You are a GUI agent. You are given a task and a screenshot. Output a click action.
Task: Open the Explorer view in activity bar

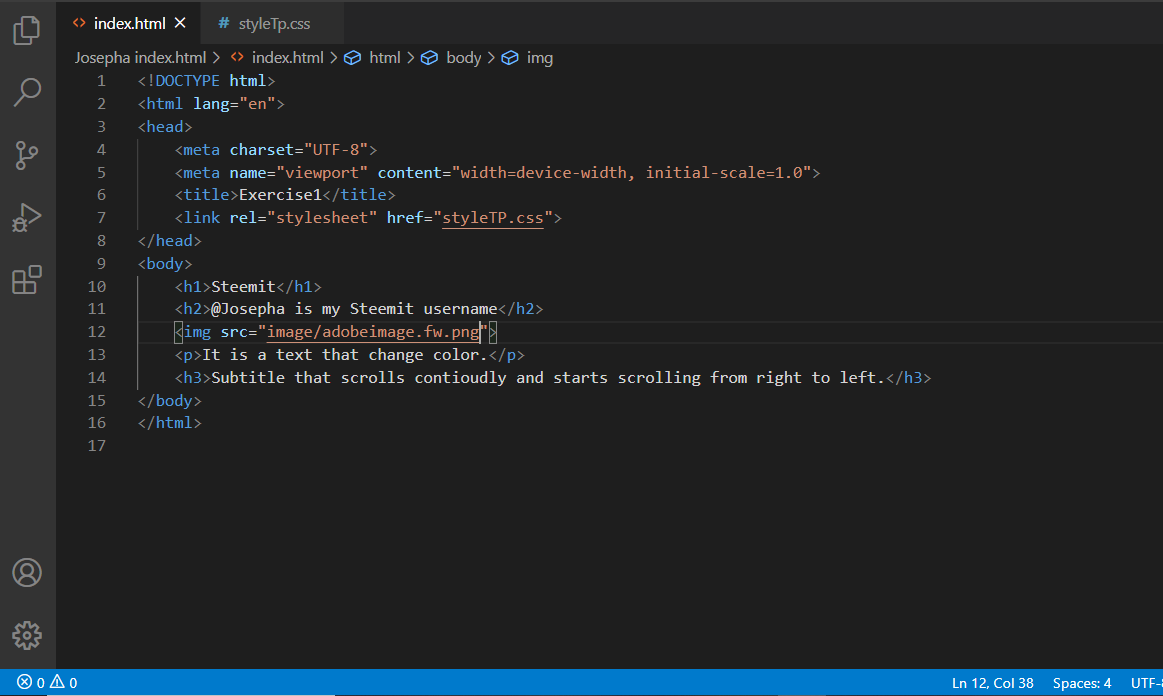point(27,30)
